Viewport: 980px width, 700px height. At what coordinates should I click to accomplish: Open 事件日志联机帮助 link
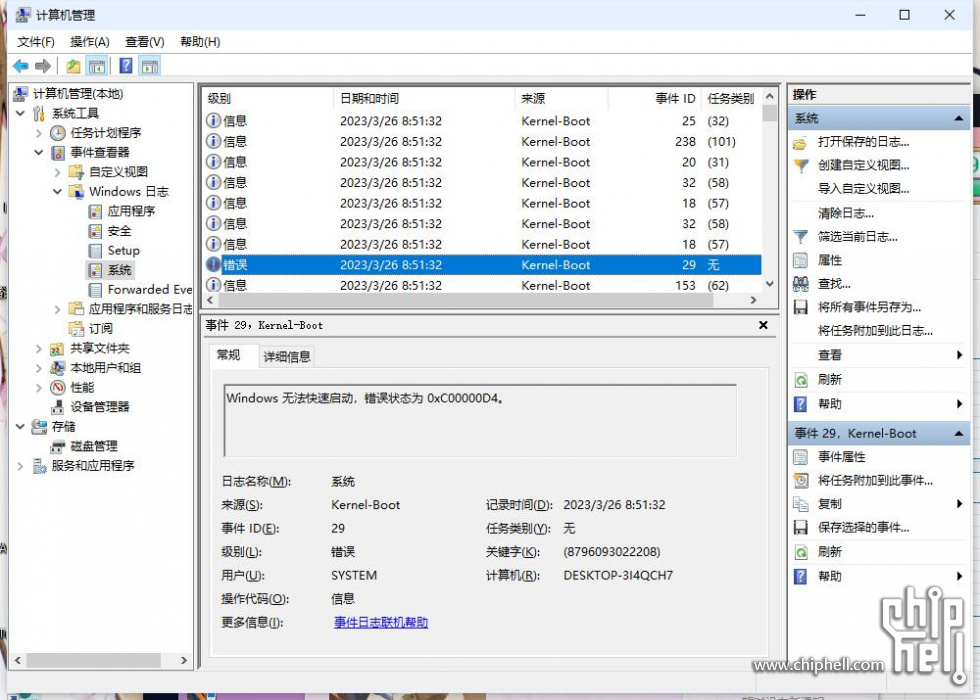(381, 622)
